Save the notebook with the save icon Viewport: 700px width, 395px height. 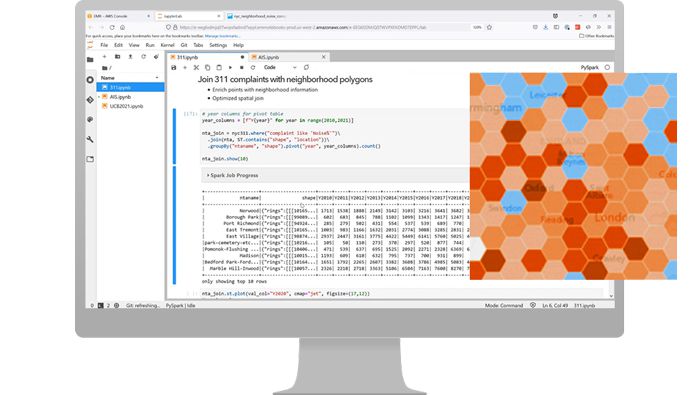click(174, 67)
